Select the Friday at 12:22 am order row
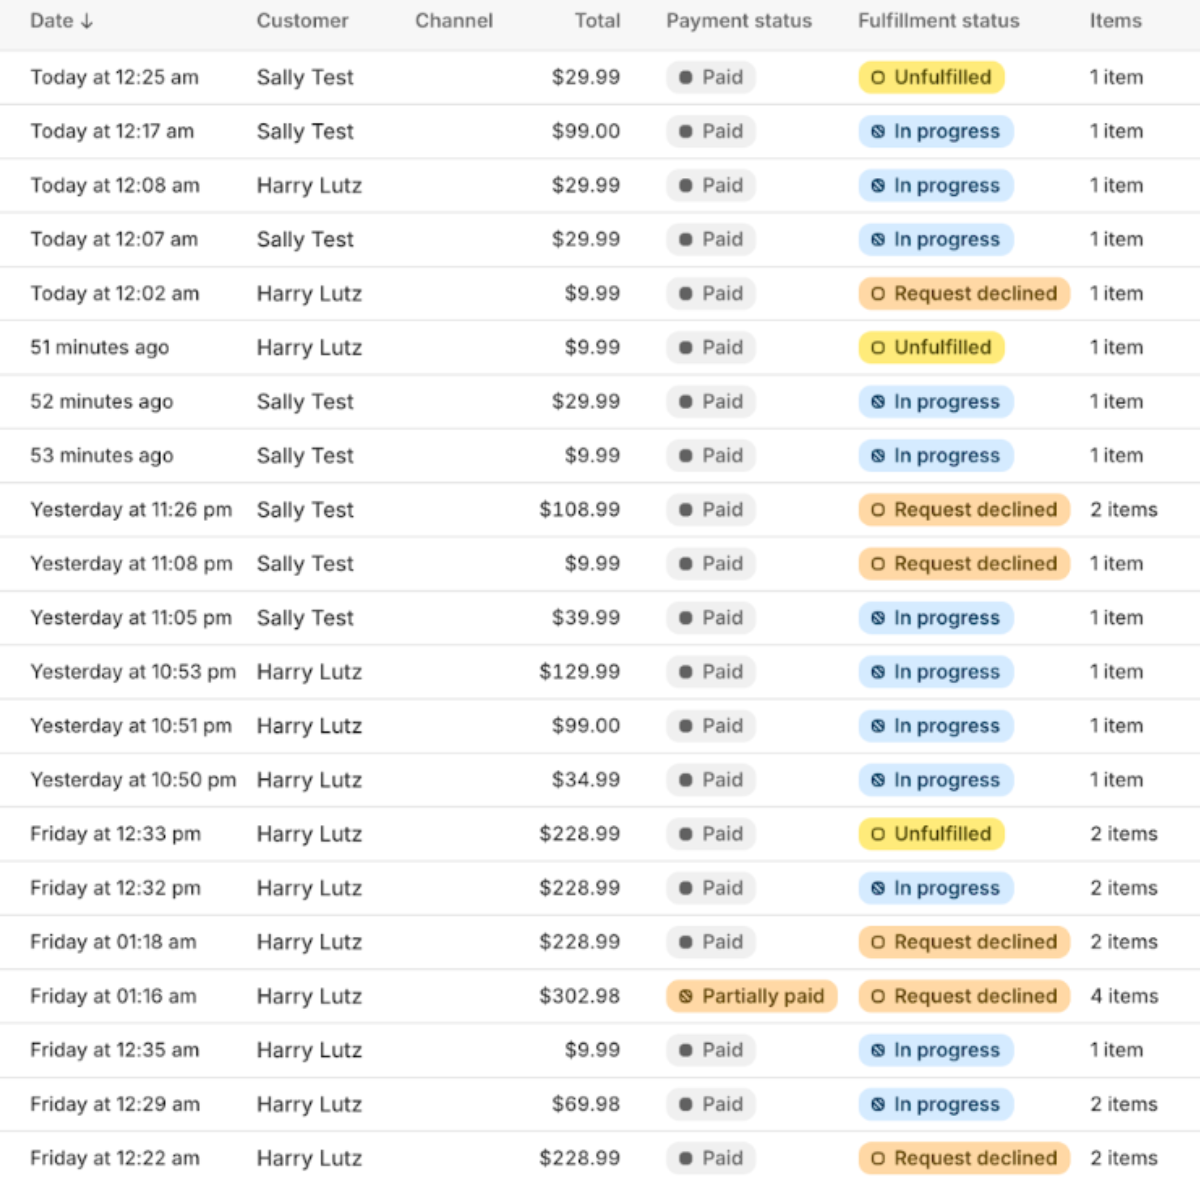The height and width of the screenshot is (1200, 1200). (115, 1158)
